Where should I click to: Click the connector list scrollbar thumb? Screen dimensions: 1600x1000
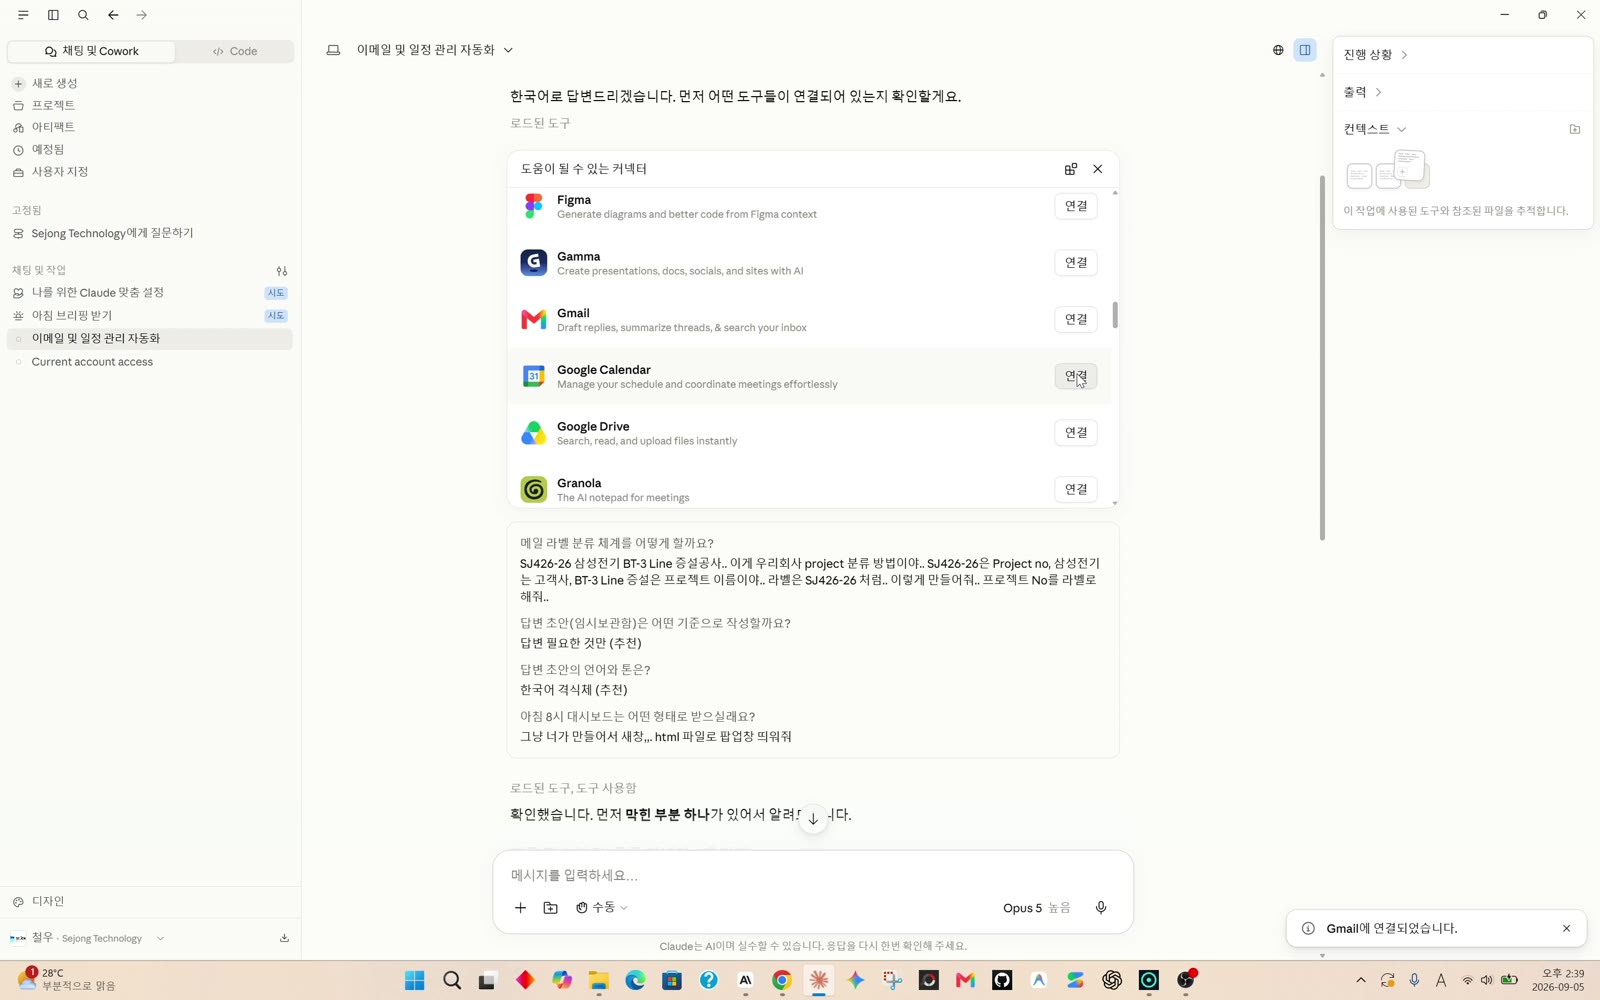tap(1115, 315)
